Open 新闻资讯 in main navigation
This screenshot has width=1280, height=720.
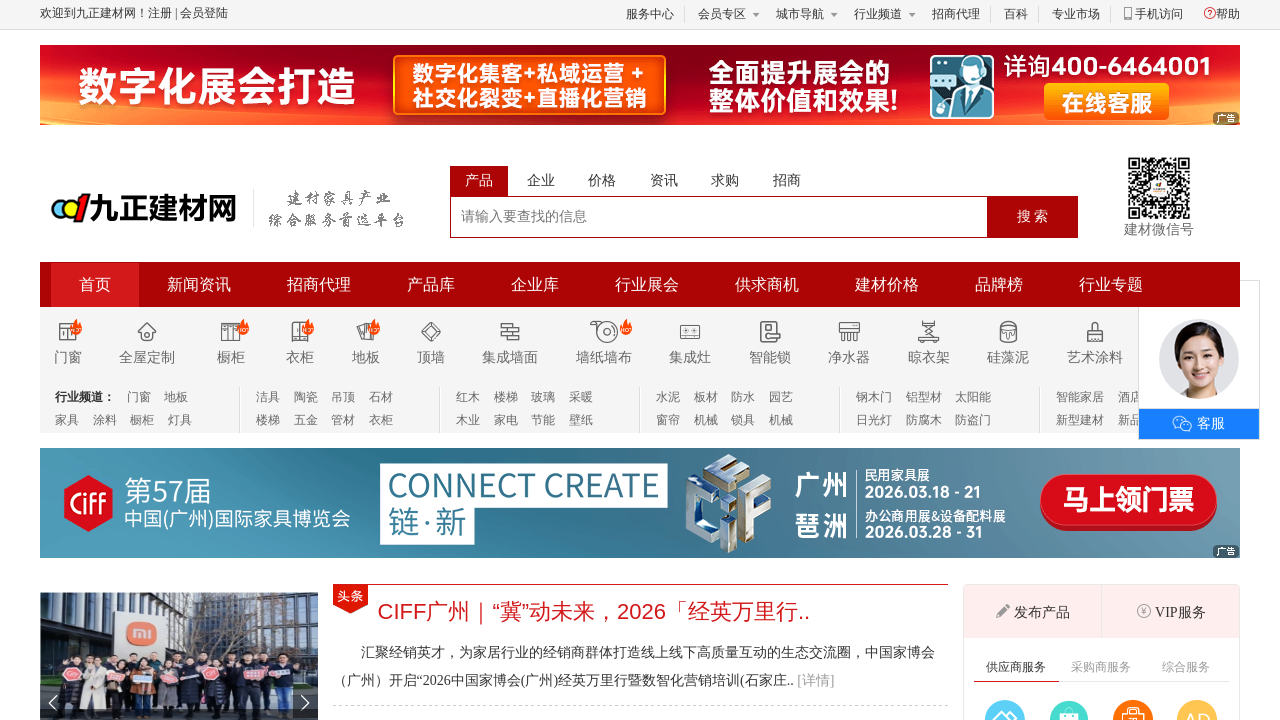point(199,285)
